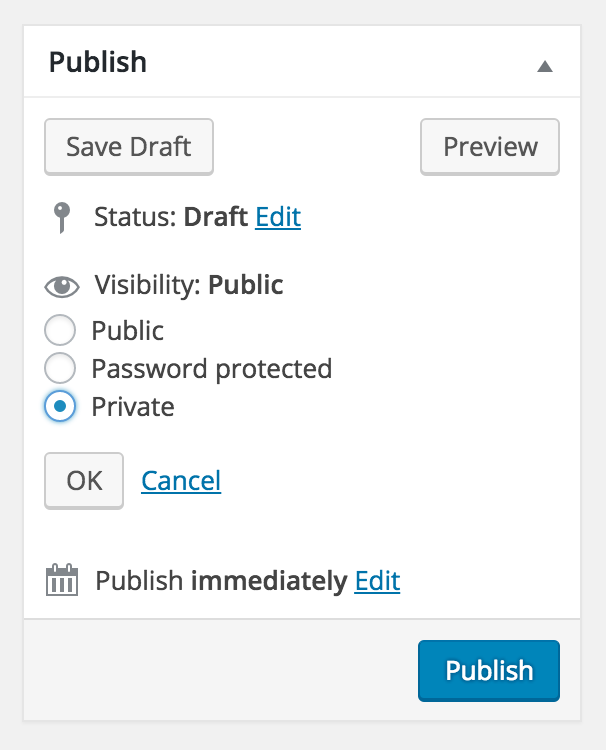
Task: Select the Private visibility radio button
Action: click(x=60, y=406)
